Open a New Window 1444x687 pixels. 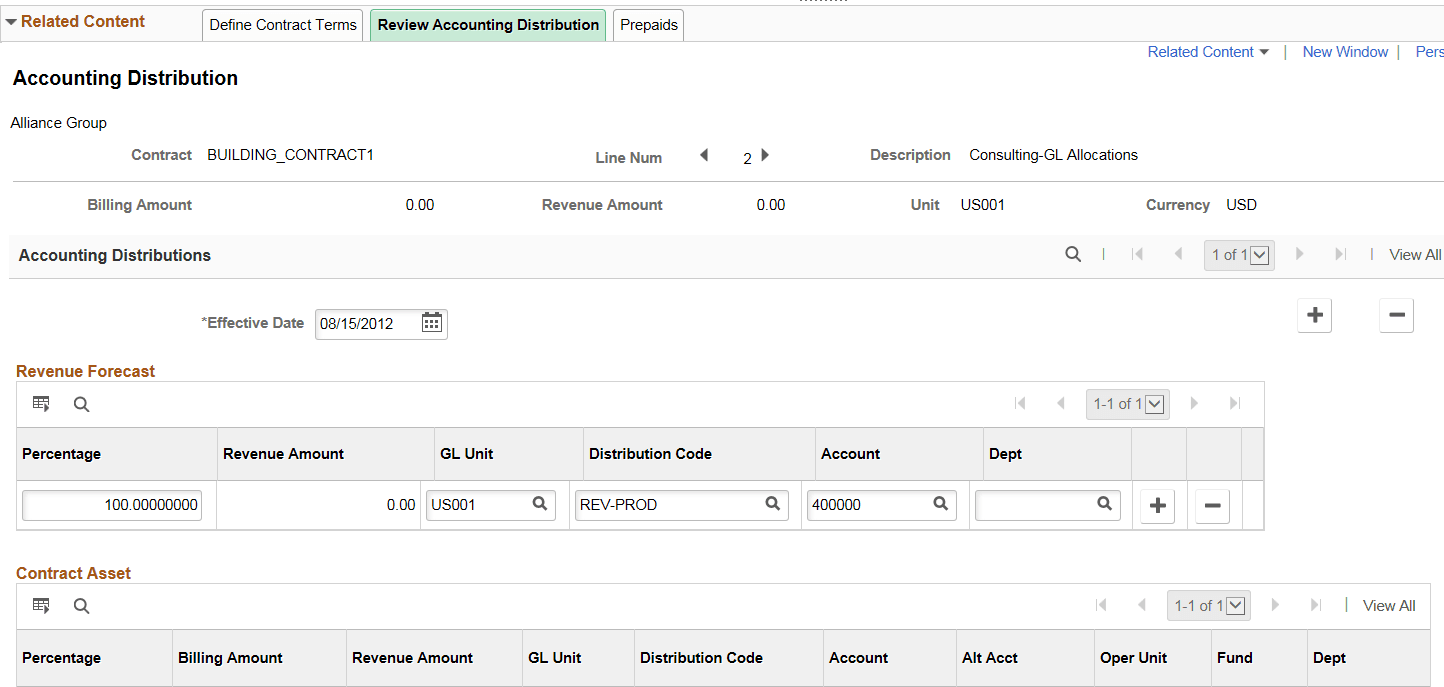1345,51
